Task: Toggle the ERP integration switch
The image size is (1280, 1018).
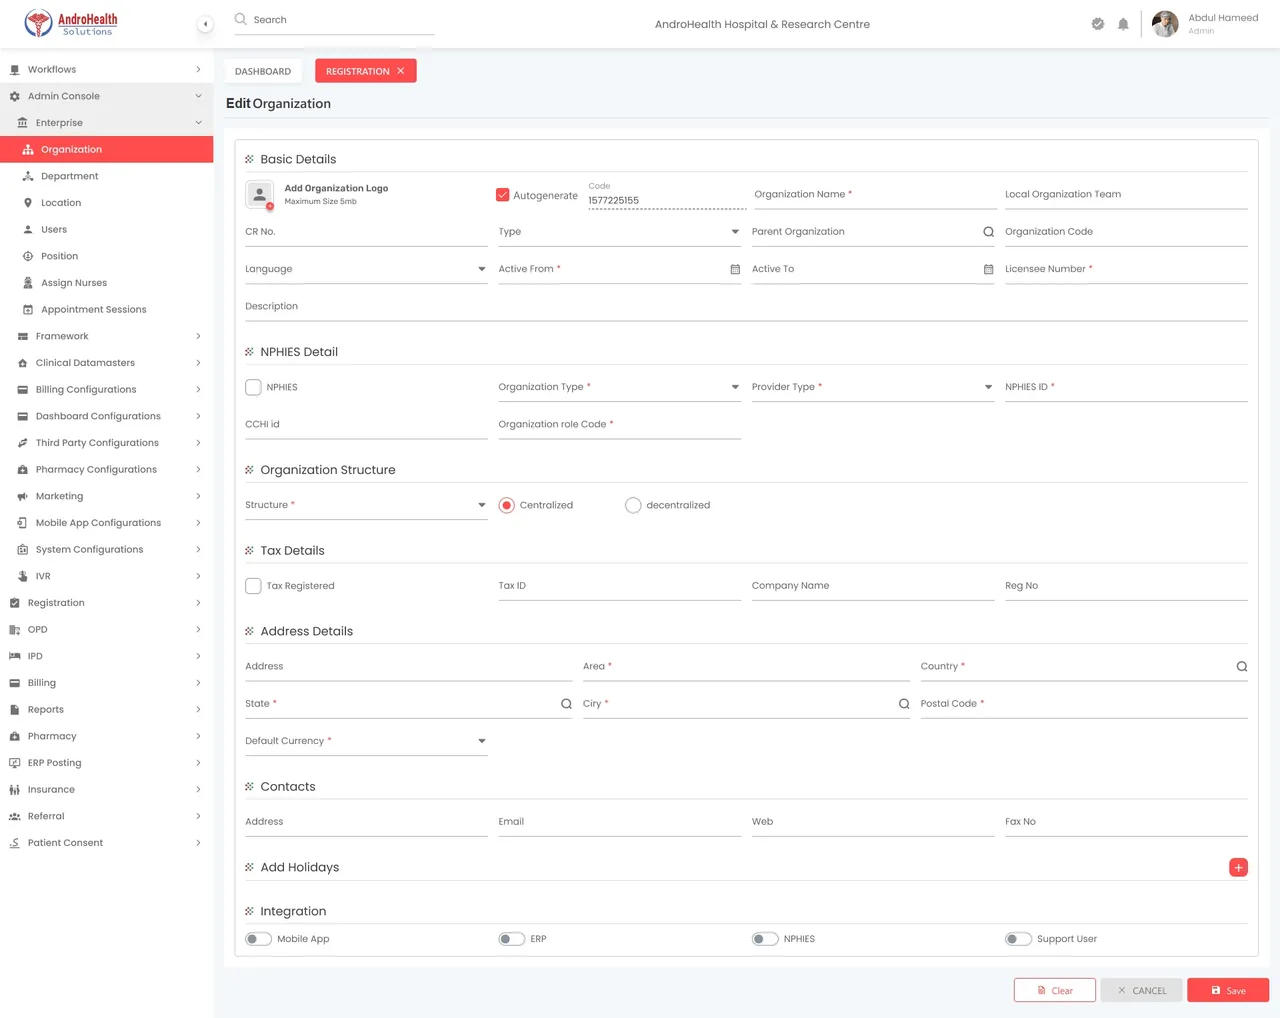Action: click(512, 939)
